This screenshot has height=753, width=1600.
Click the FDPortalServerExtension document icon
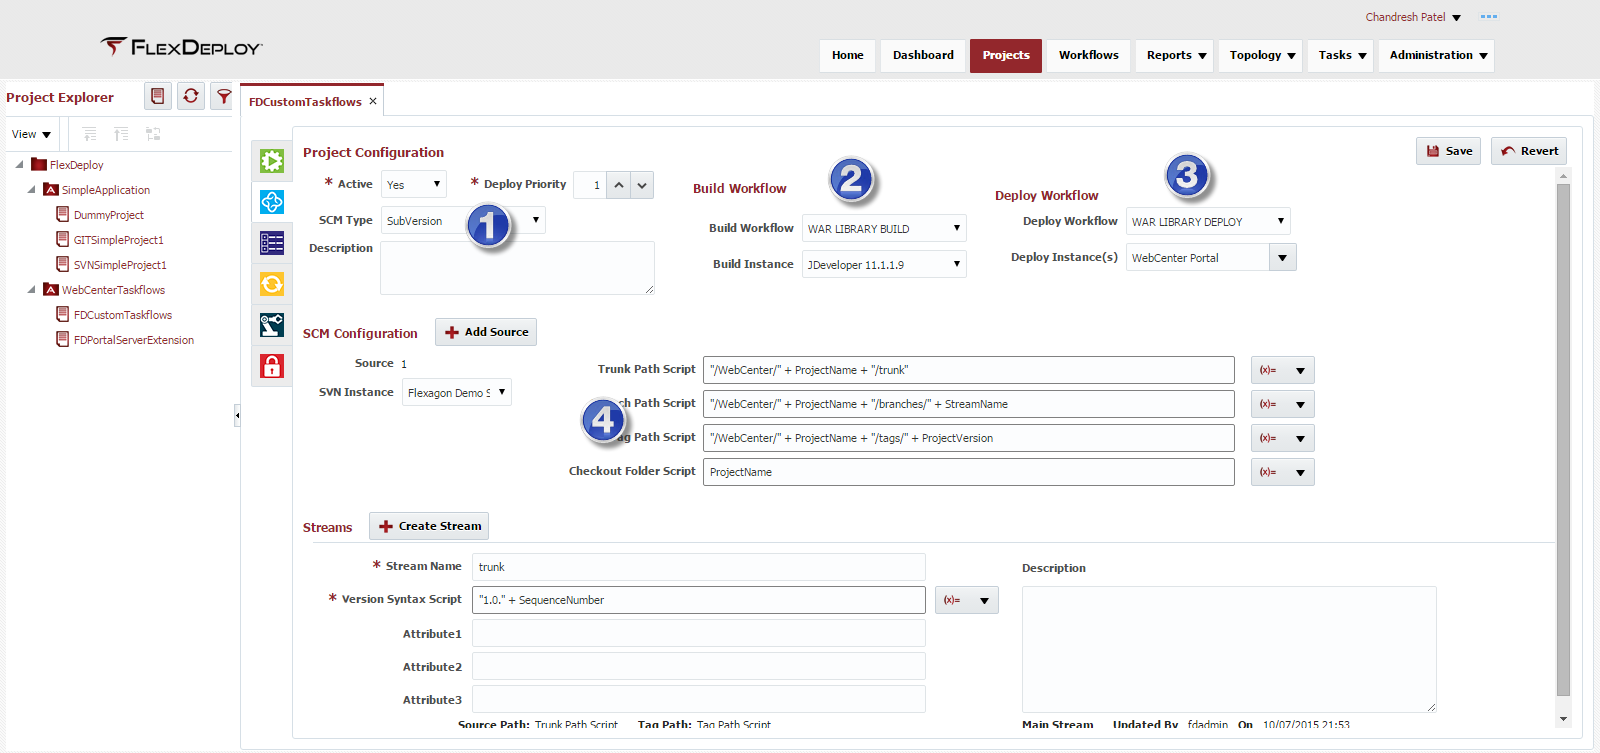click(x=63, y=339)
